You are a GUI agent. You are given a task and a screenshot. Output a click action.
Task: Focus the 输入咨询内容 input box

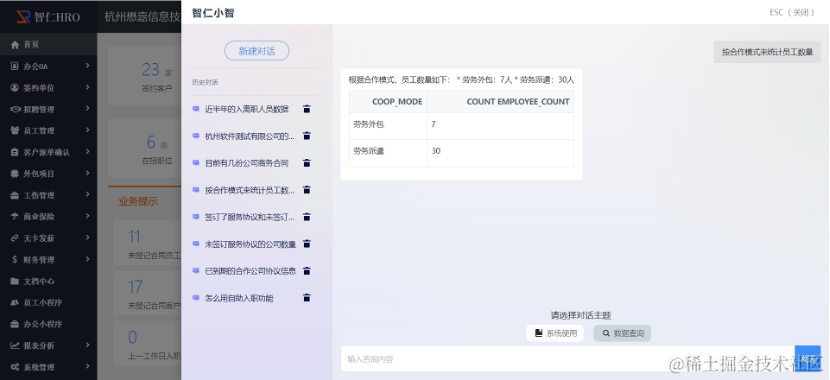(567, 359)
